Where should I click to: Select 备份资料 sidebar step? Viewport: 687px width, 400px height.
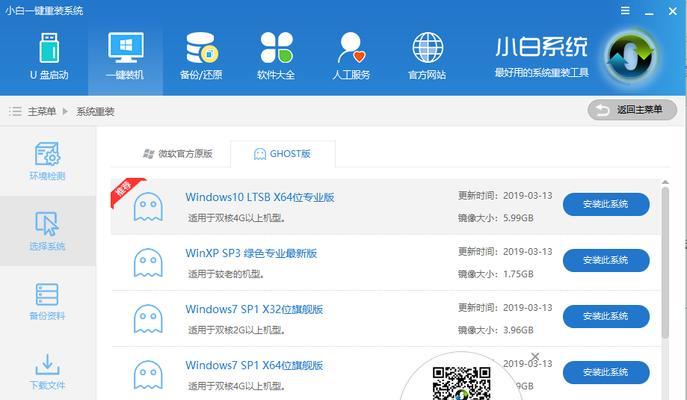coord(47,301)
